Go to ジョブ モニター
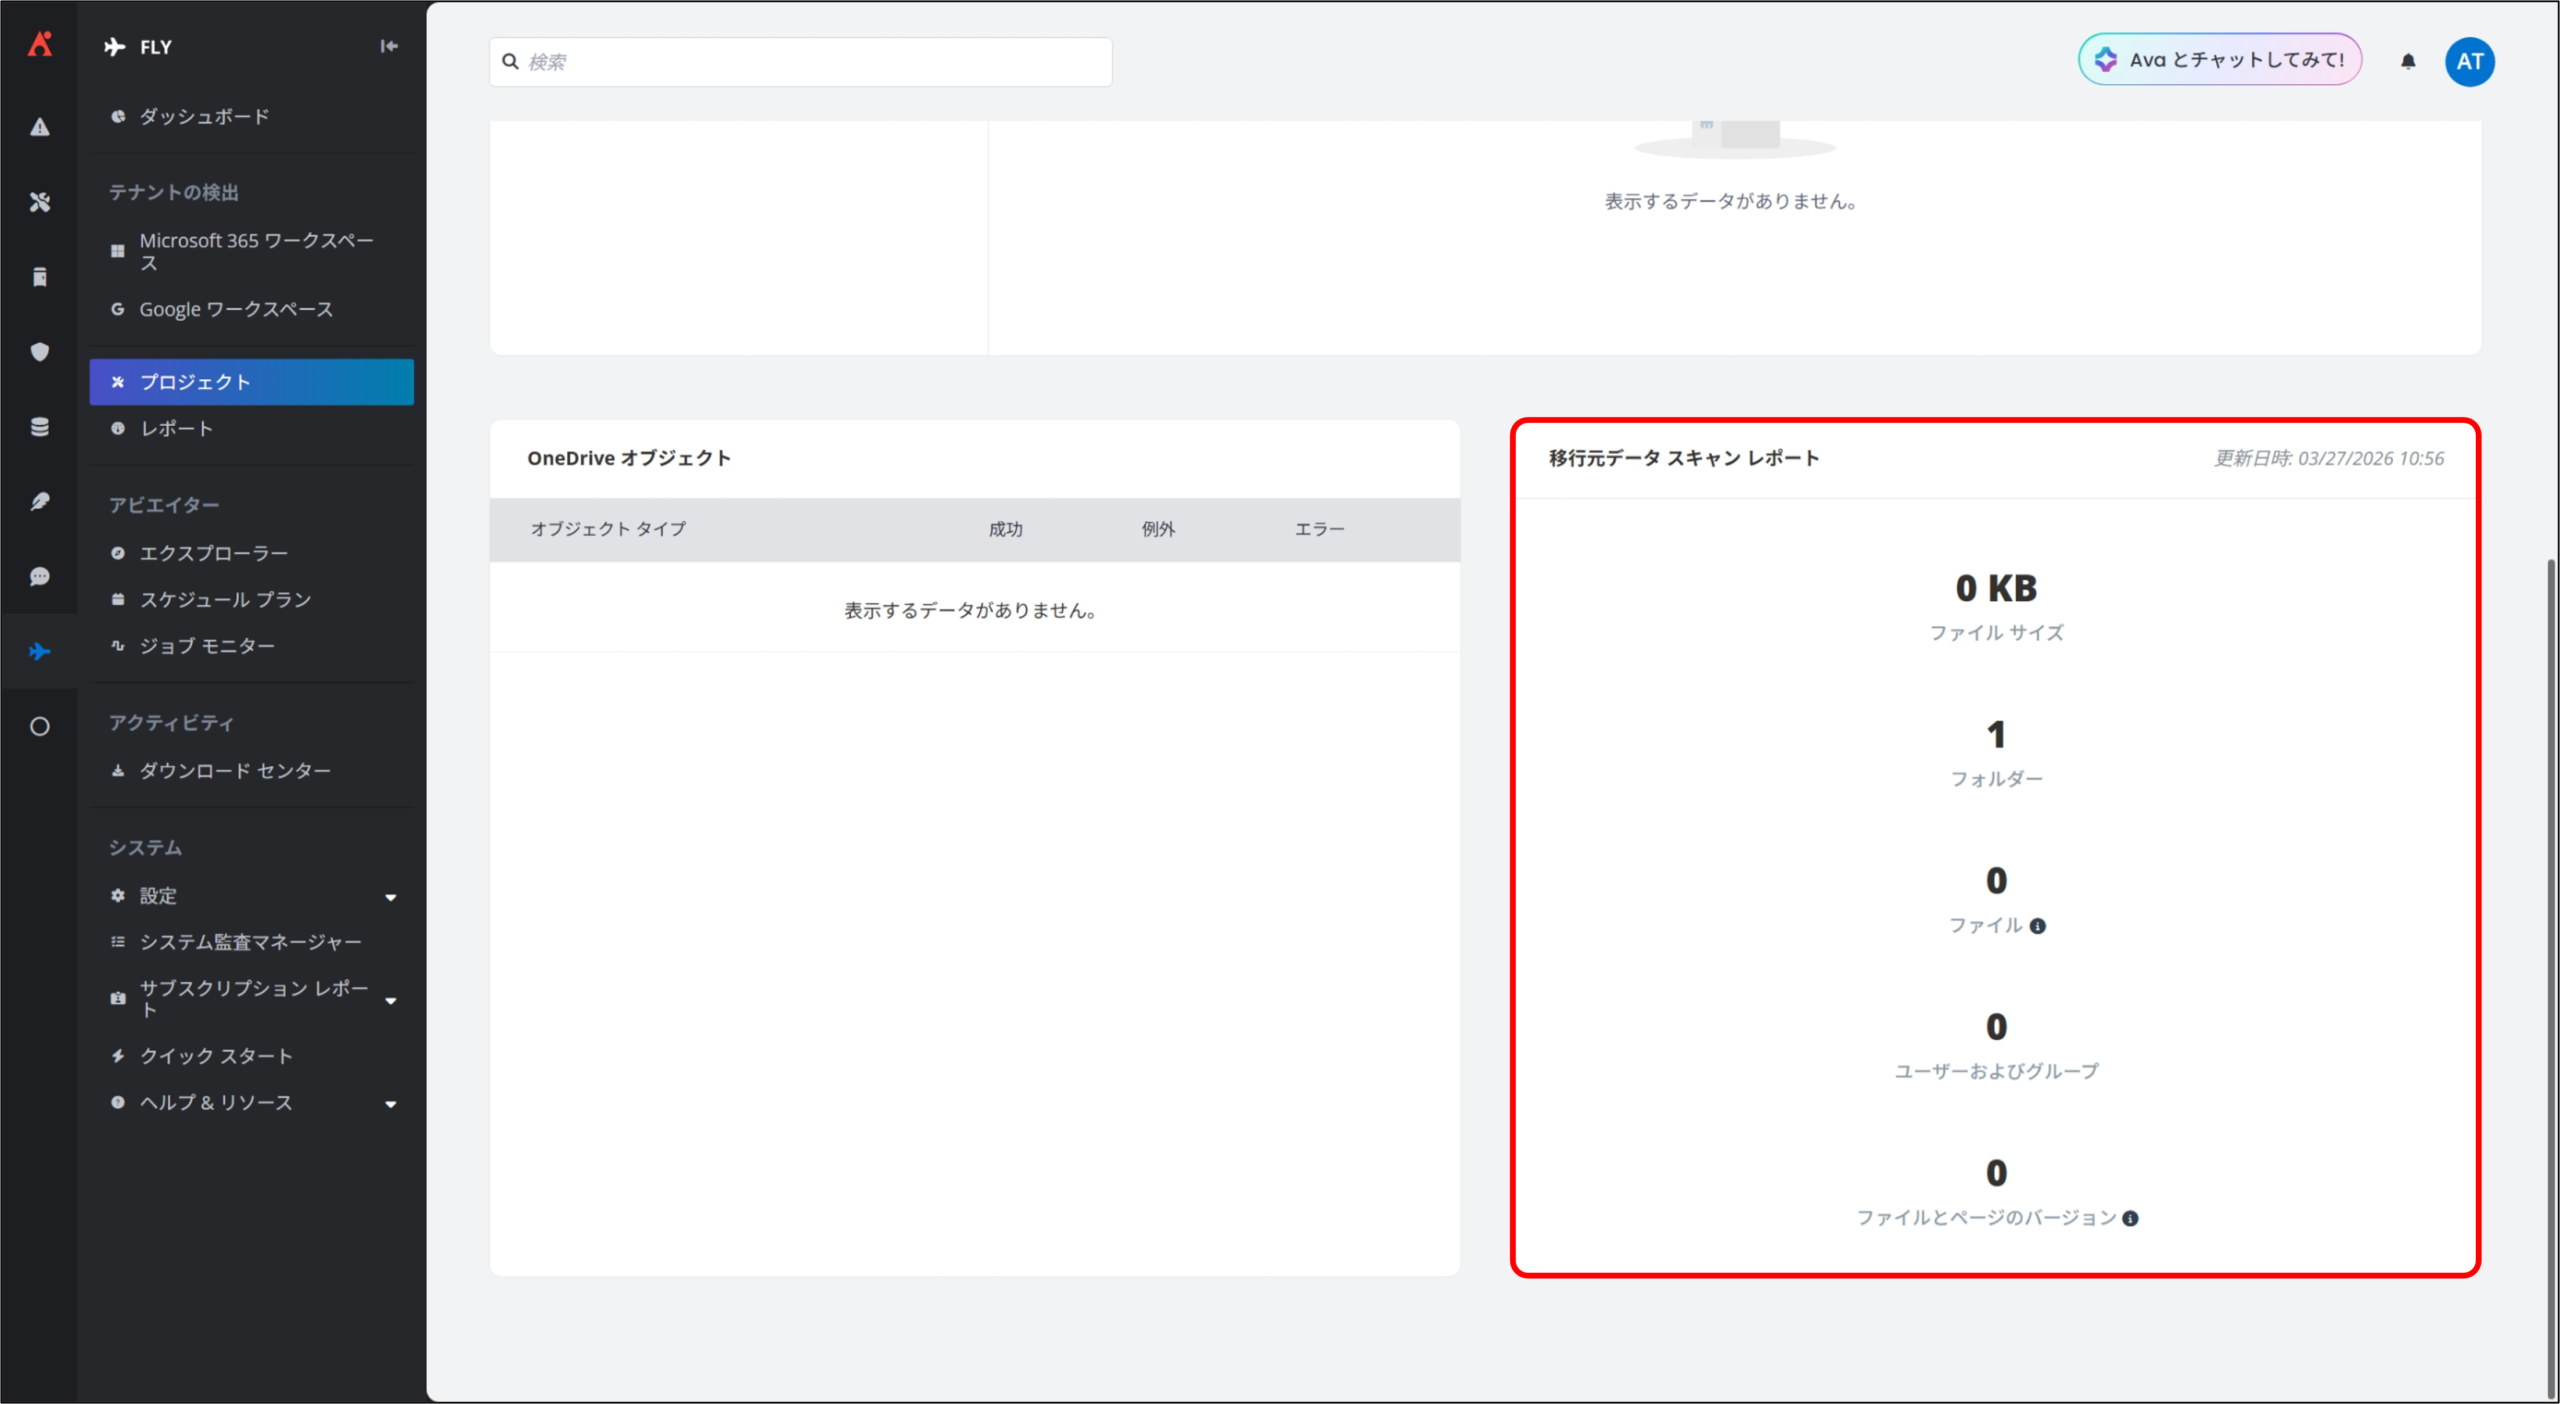 (207, 646)
